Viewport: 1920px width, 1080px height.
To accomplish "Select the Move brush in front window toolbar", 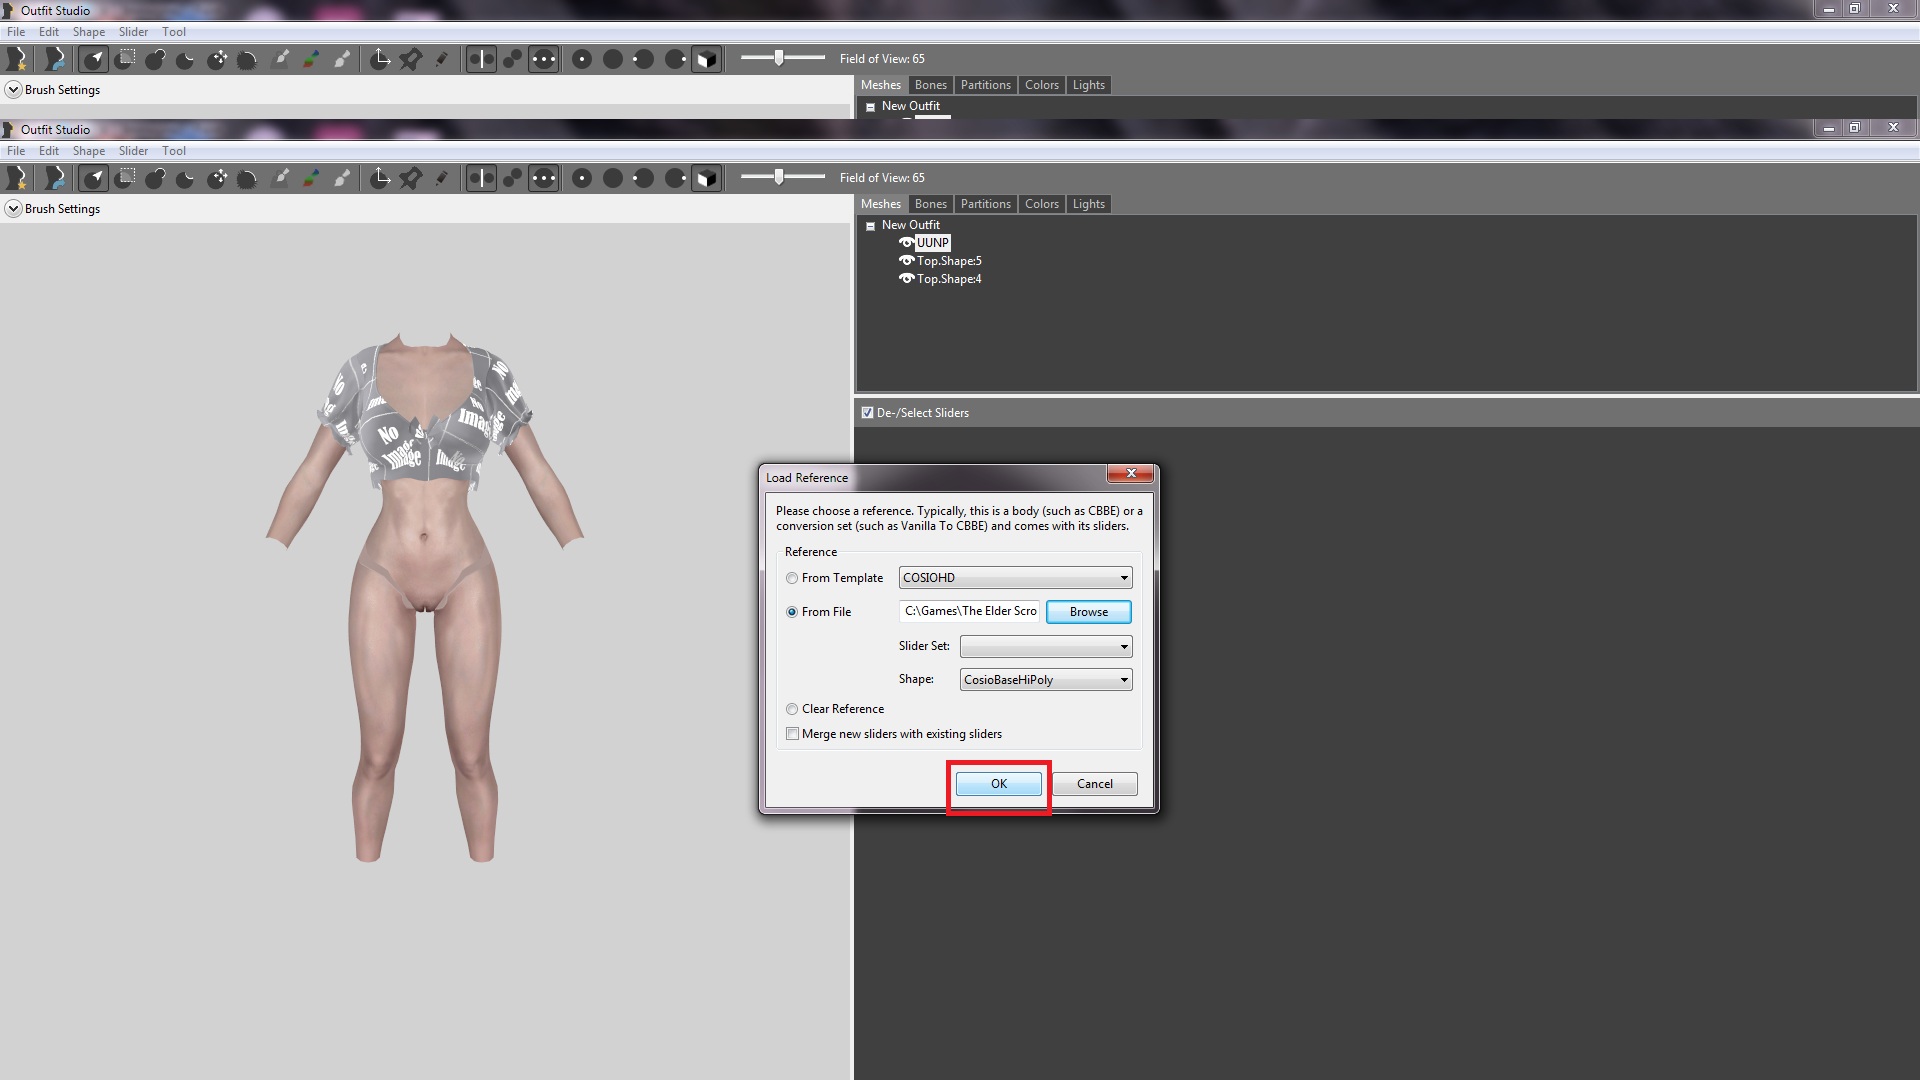I will pos(217,178).
